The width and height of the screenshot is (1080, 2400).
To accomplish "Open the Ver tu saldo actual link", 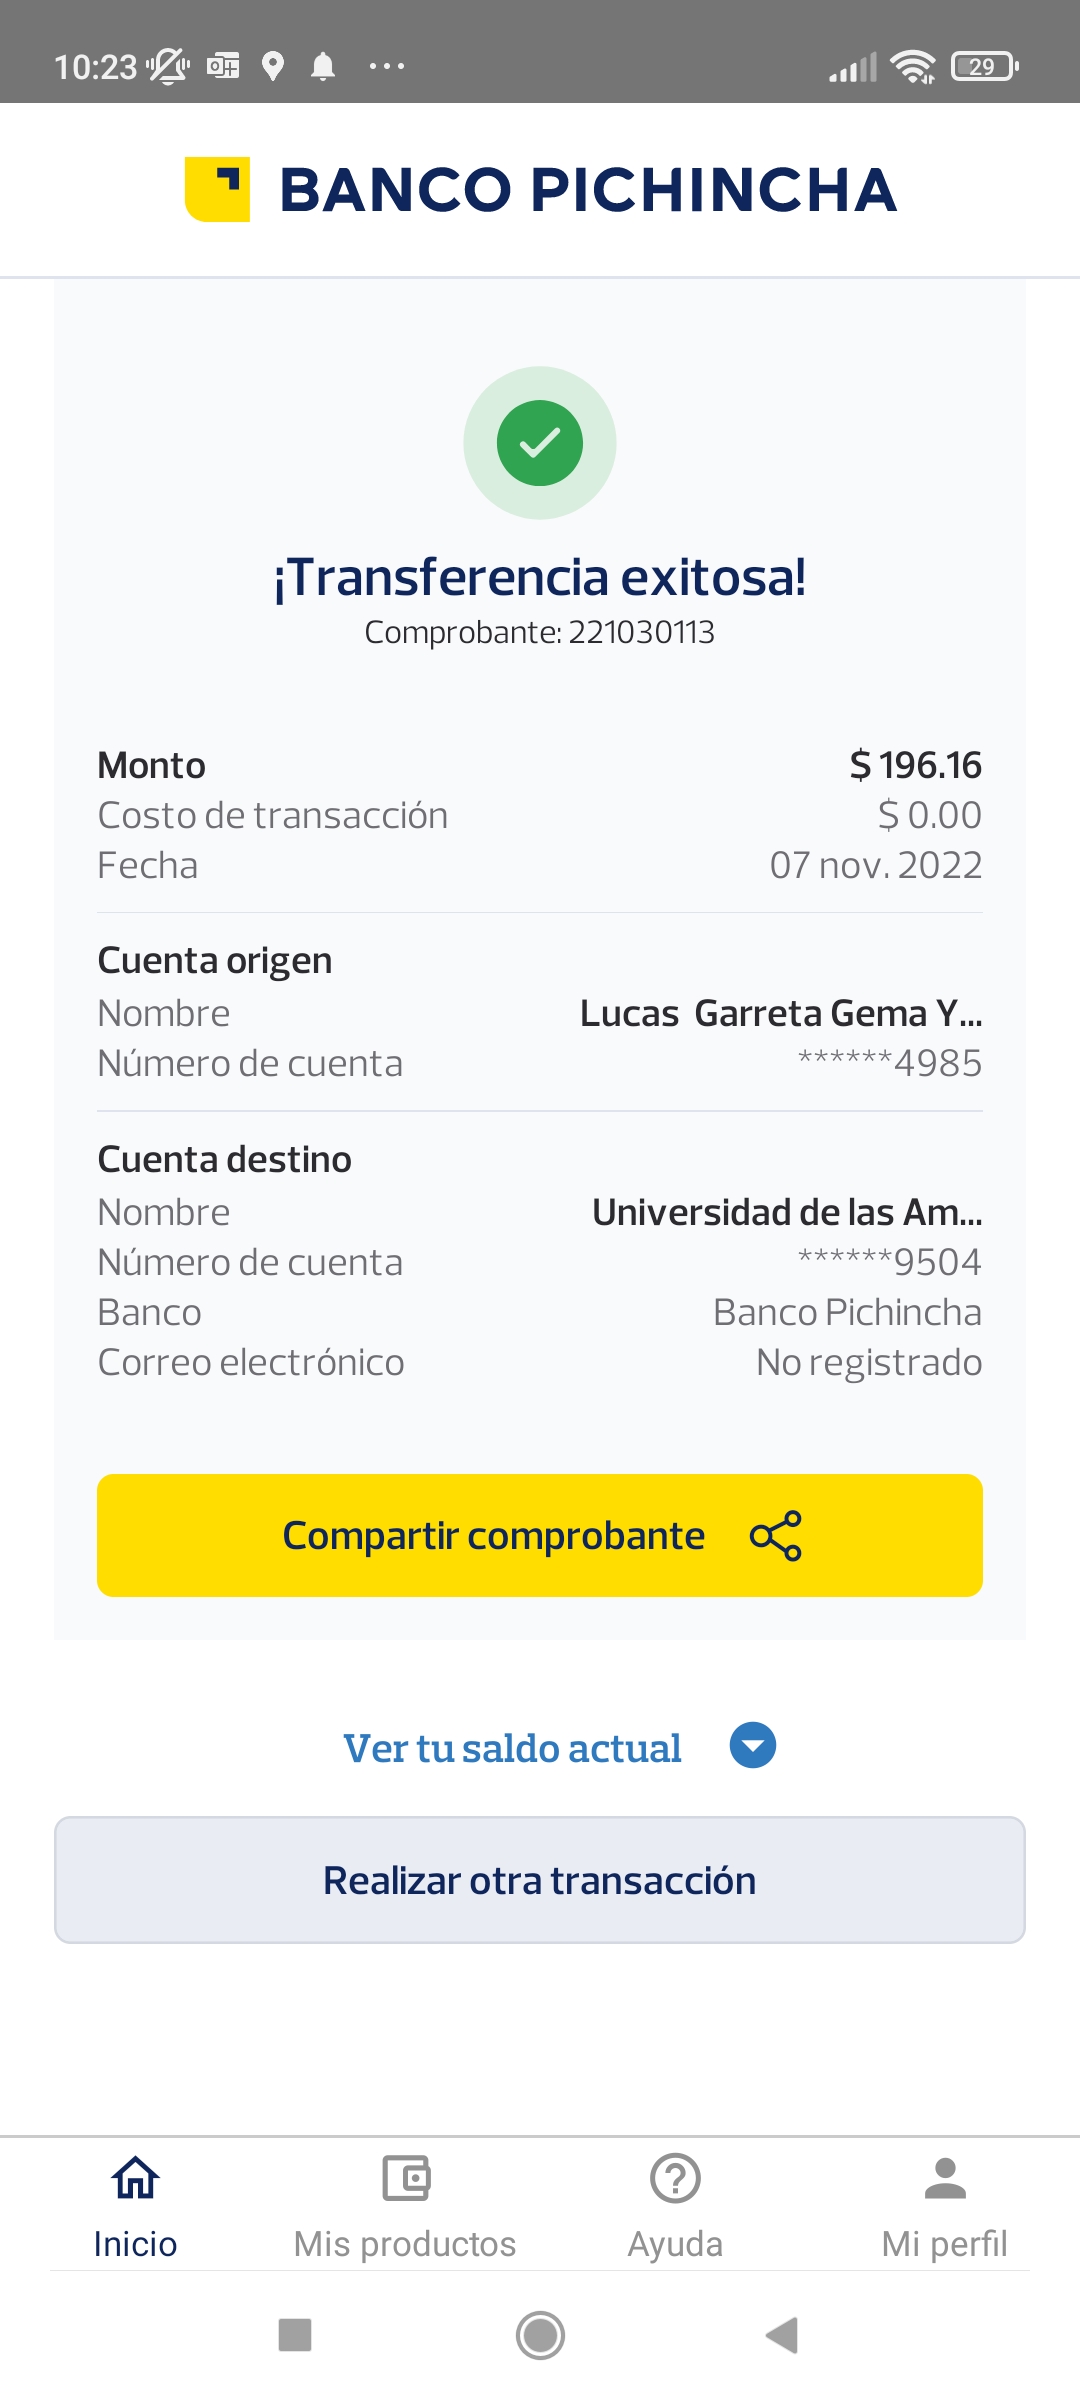I will tap(512, 1748).
